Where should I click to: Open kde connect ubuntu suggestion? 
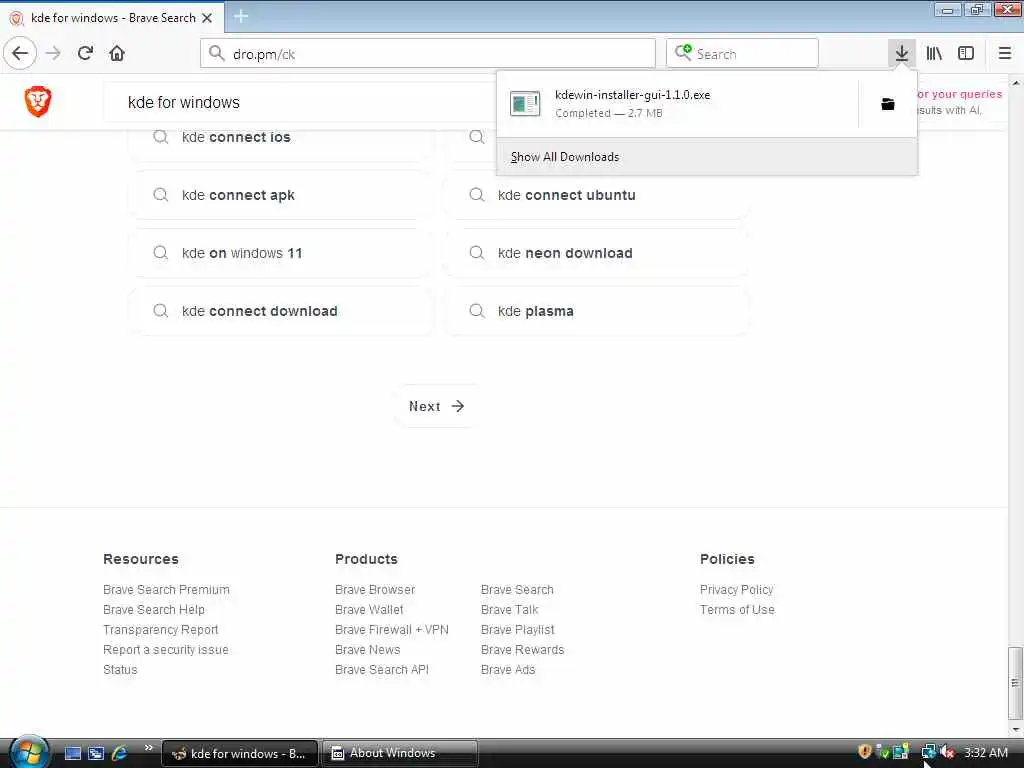597,195
